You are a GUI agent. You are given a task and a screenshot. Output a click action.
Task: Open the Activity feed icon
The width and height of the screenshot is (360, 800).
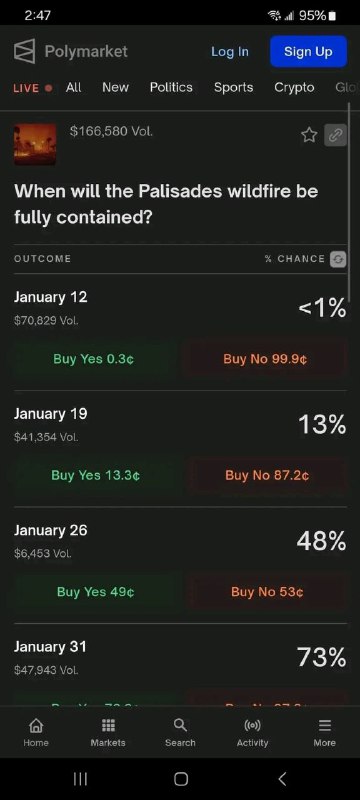click(252, 733)
